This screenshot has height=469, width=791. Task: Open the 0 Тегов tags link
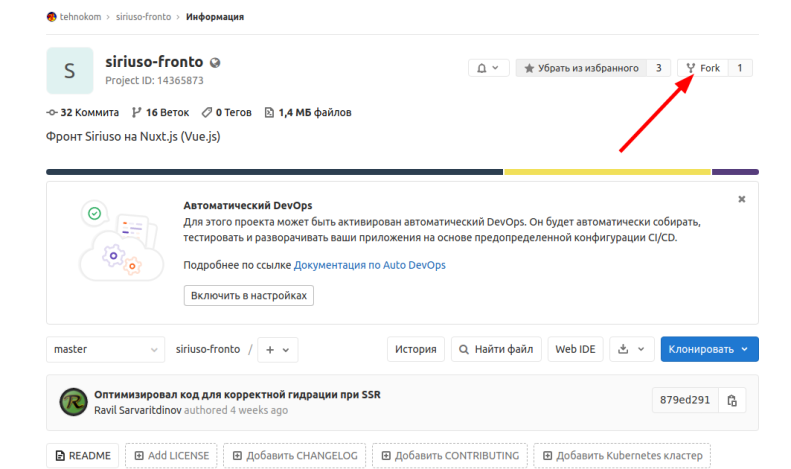coord(227,112)
